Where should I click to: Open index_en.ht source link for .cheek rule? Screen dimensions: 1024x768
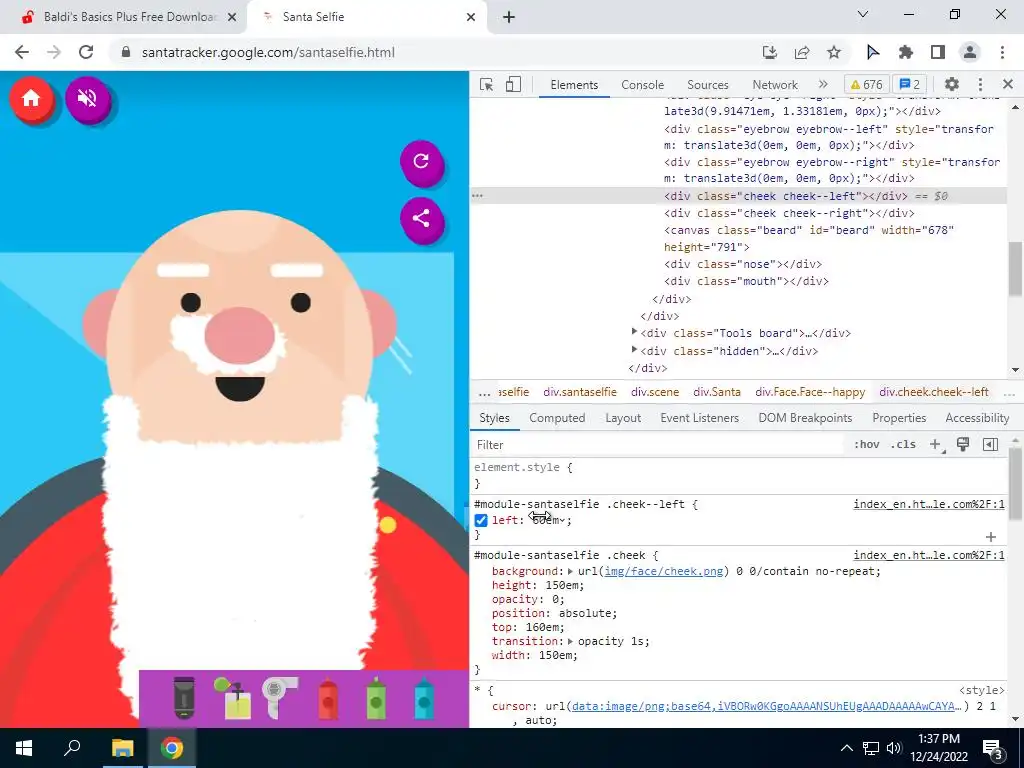click(929, 555)
